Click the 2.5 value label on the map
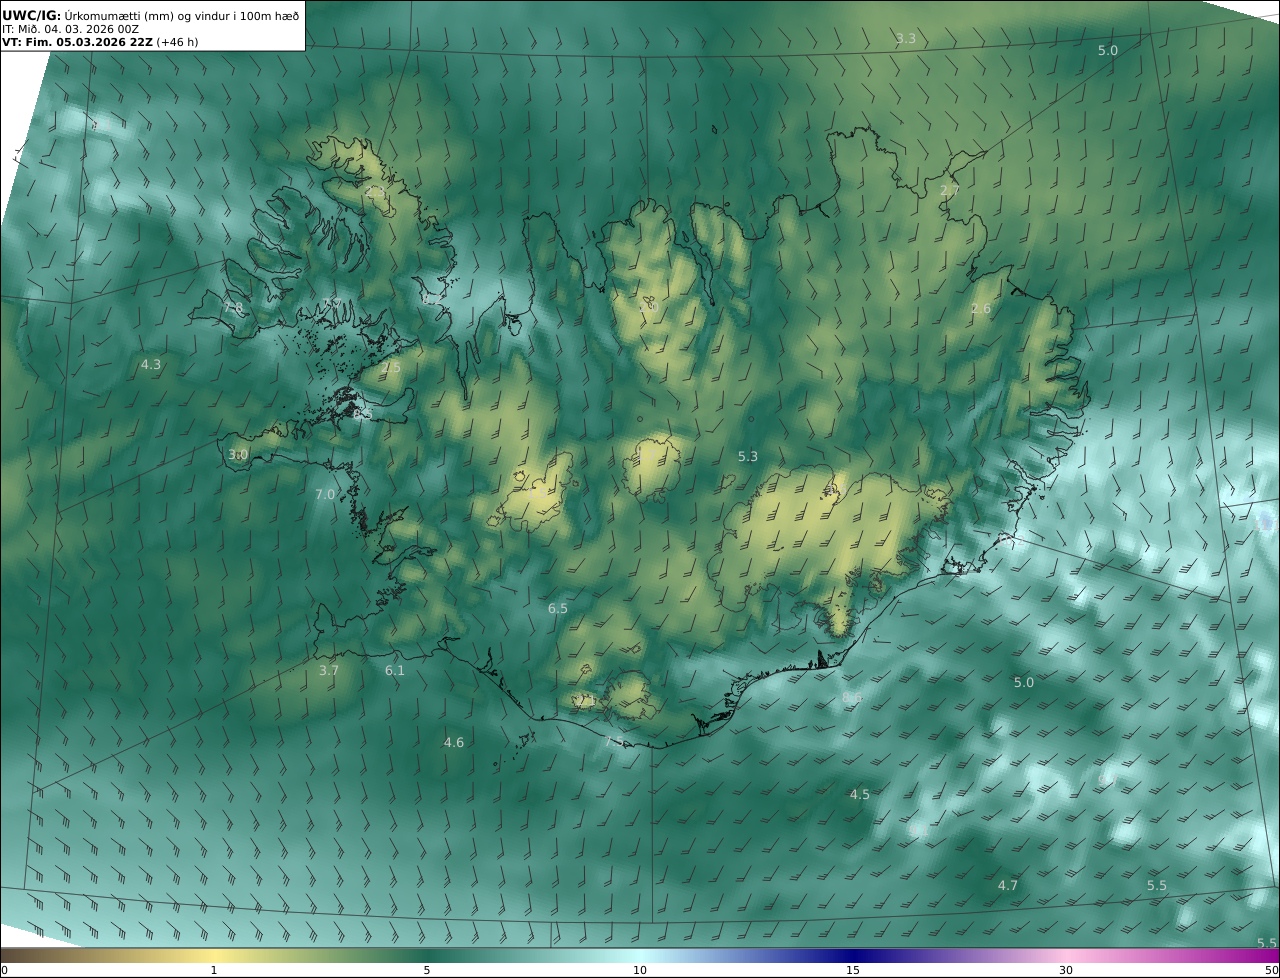The width and height of the screenshot is (1280, 978). [x=391, y=368]
